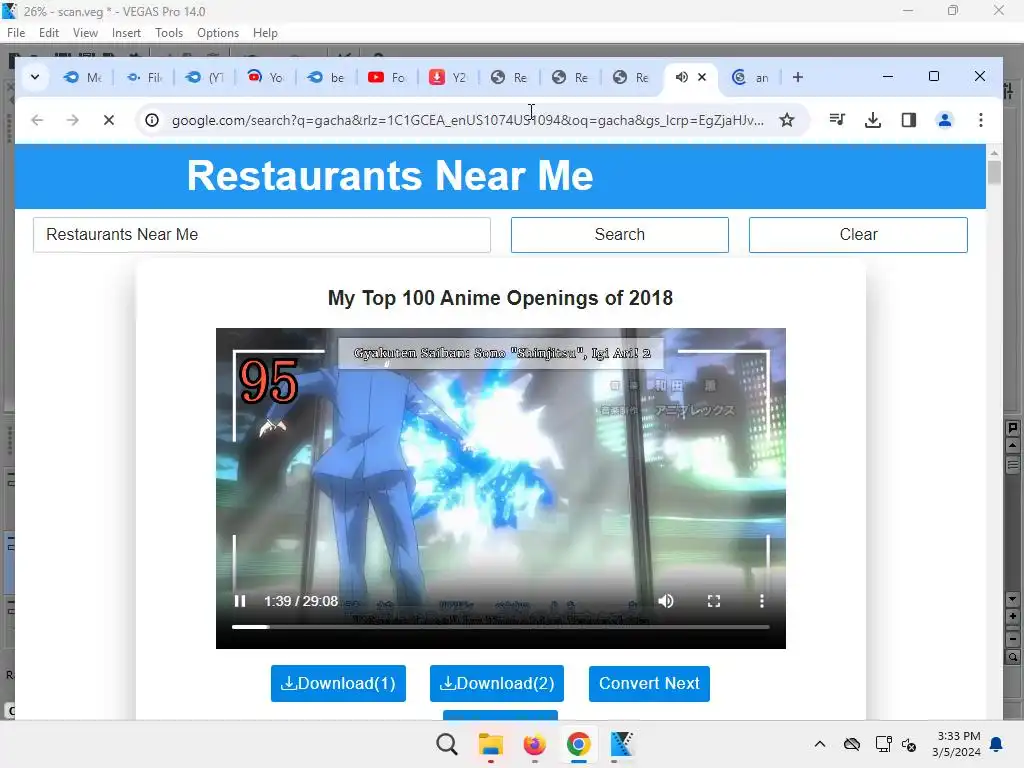Click the page vertical scrollbar thumb
This screenshot has width=1024, height=768.
tap(994, 173)
